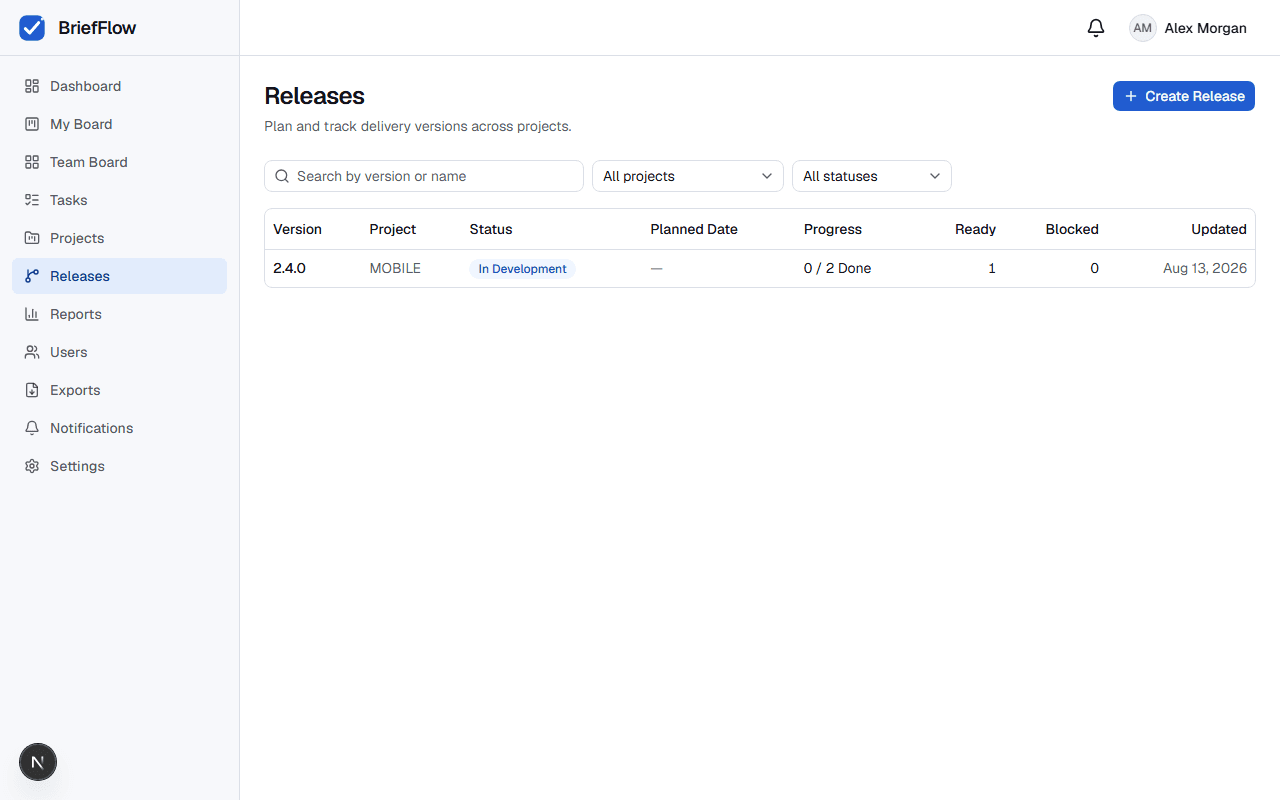
Task: Click the Projects folder icon
Action: (x=32, y=238)
